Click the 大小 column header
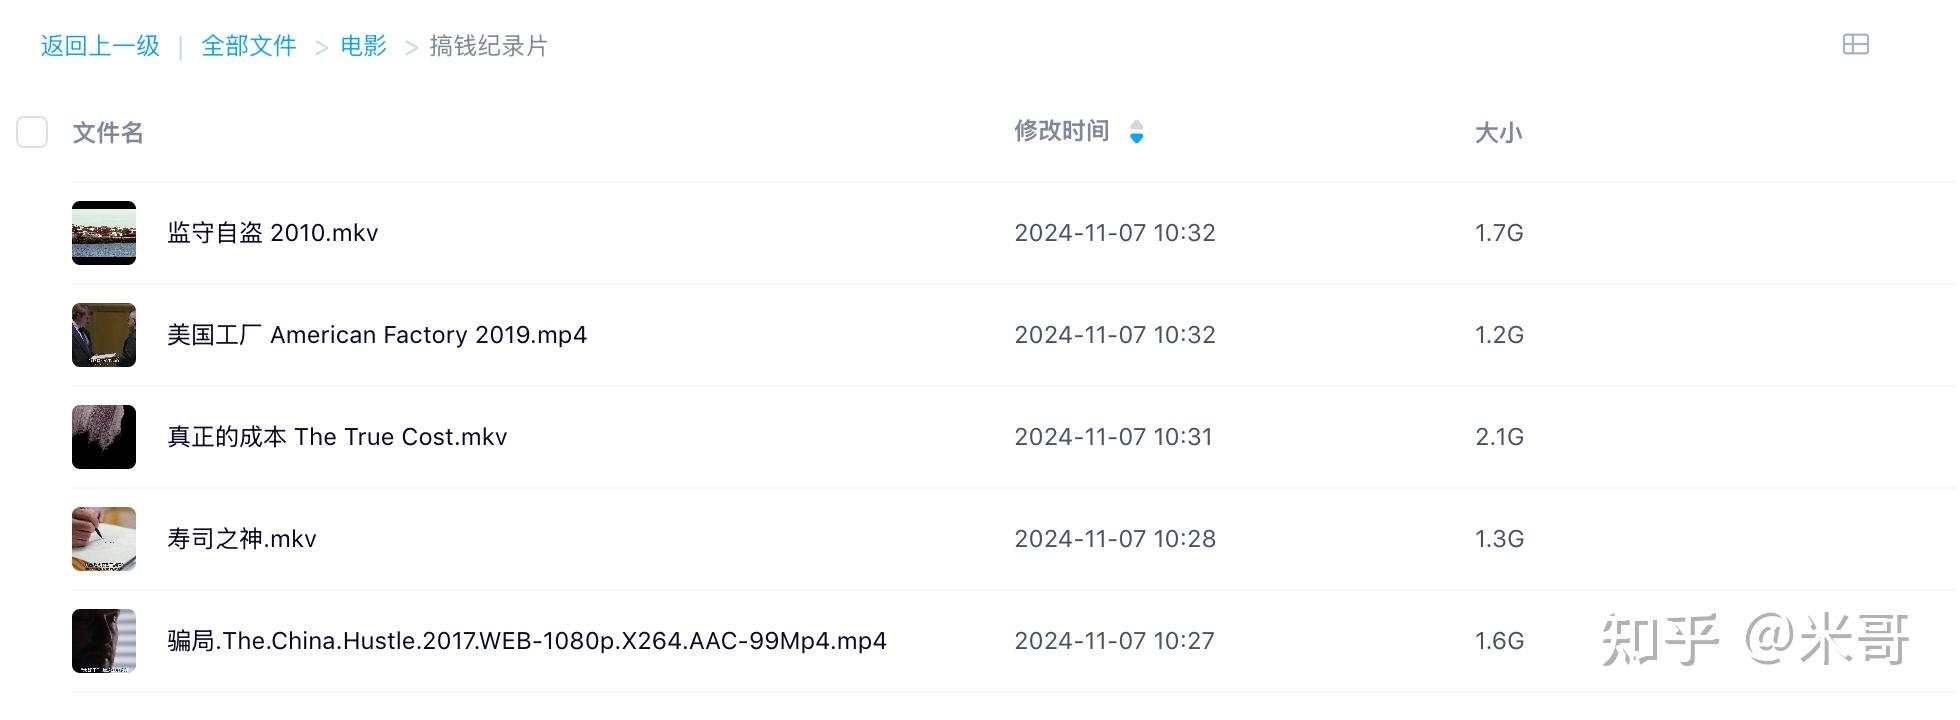 (1498, 133)
